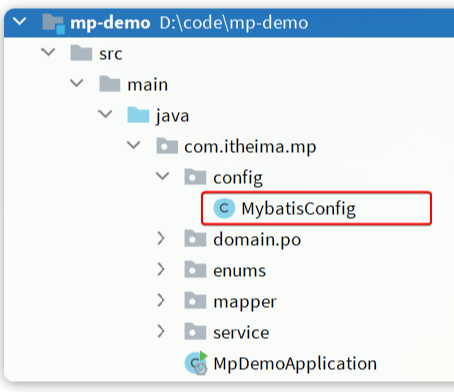The width and height of the screenshot is (454, 392).
Task: Select the mapper package label
Action: pyautogui.click(x=245, y=302)
